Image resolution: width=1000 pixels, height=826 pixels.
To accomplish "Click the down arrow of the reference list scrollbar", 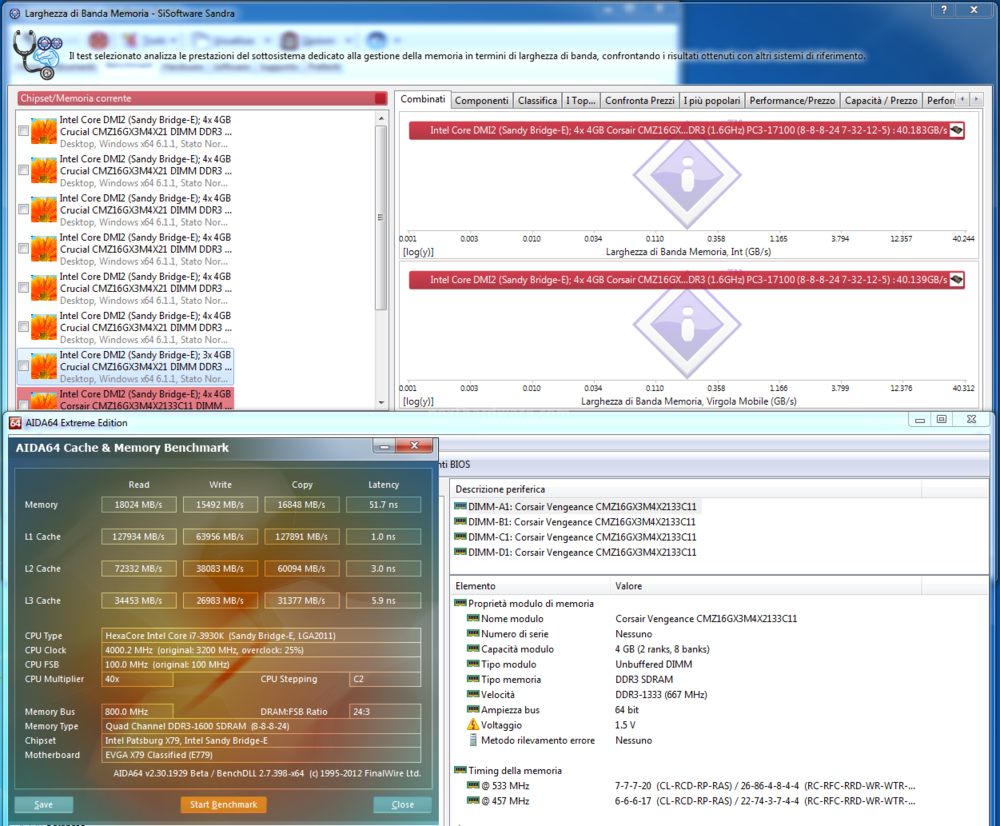I will [381, 402].
